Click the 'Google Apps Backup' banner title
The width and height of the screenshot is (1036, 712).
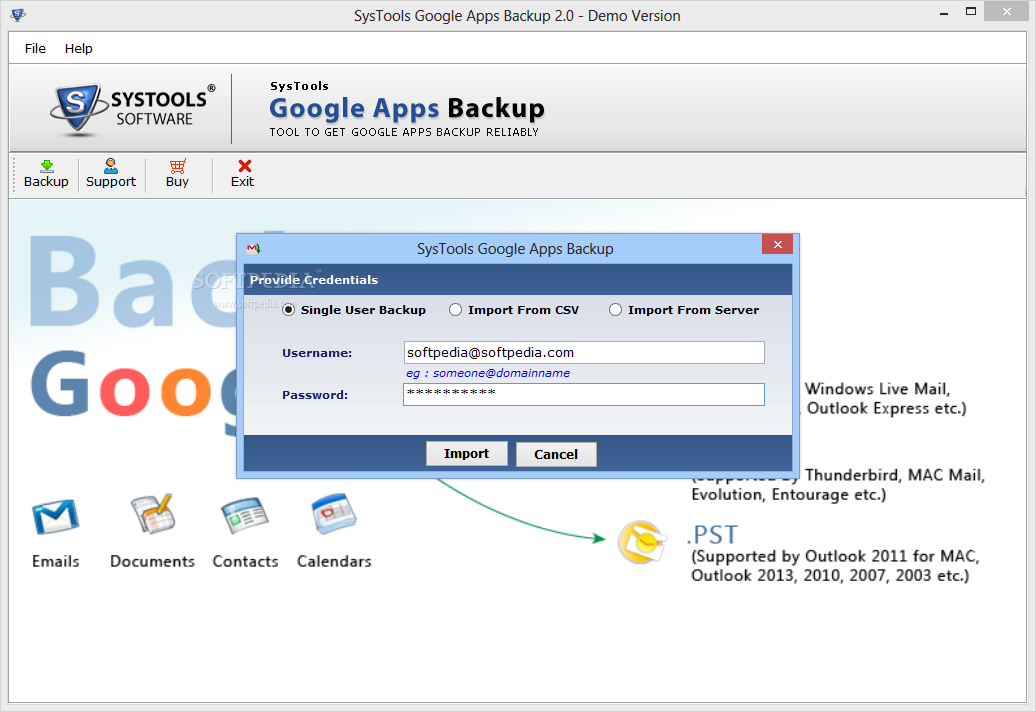[x=407, y=108]
